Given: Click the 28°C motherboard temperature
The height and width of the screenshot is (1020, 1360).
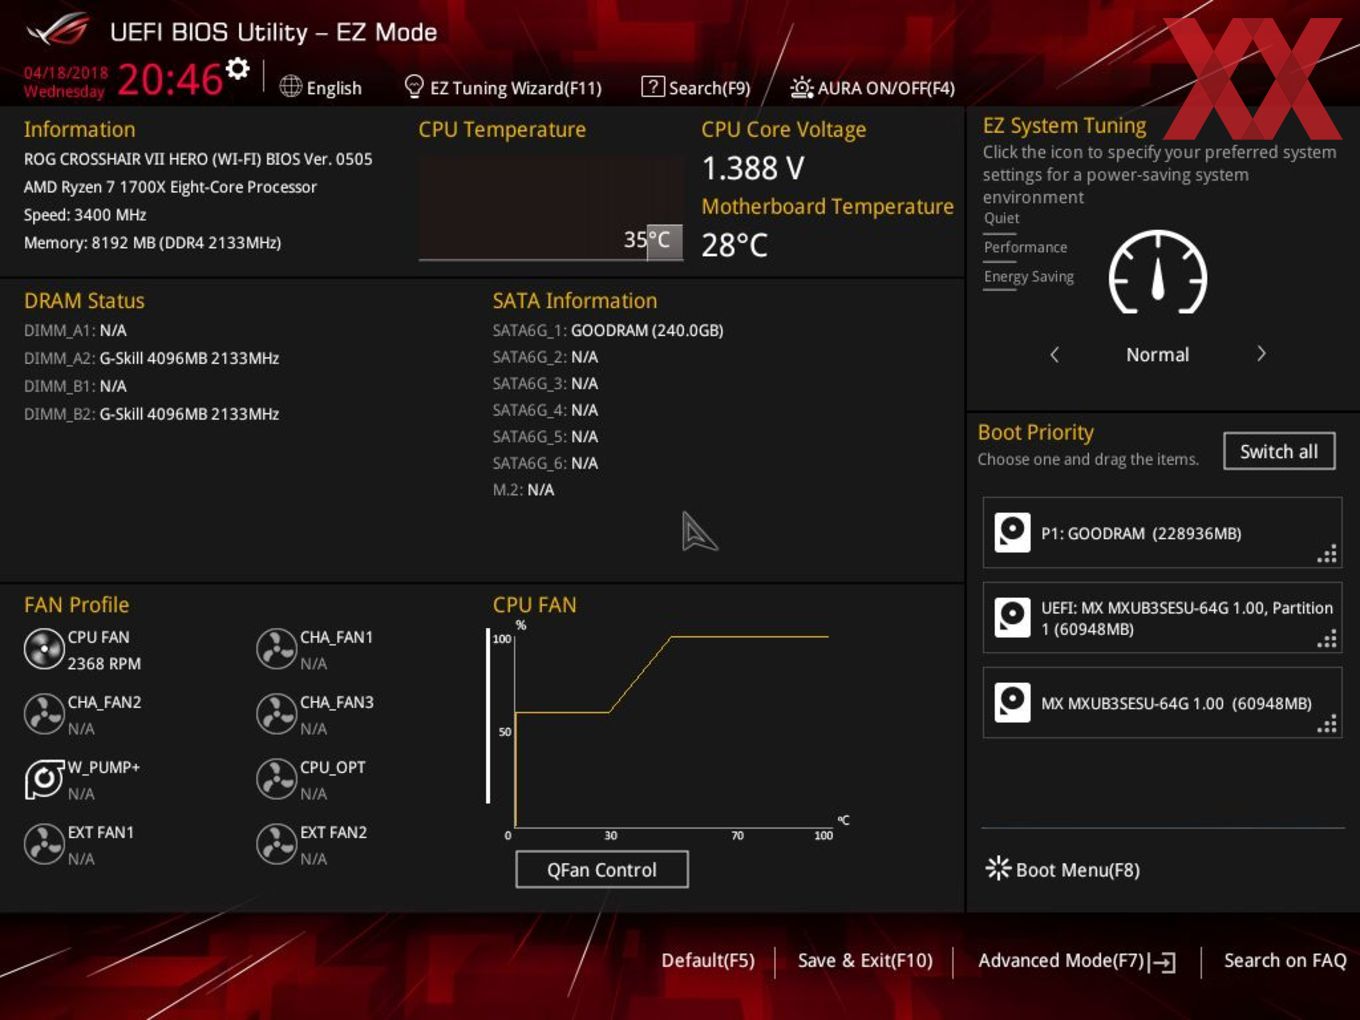Looking at the screenshot, I should [735, 245].
